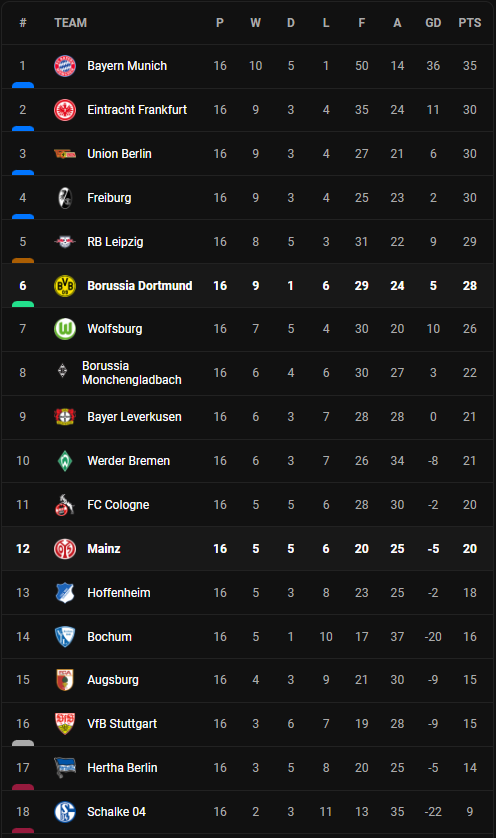Screen dimensions: 496x838
Task: Select the Freiburg row in standings
Action: 247,198
